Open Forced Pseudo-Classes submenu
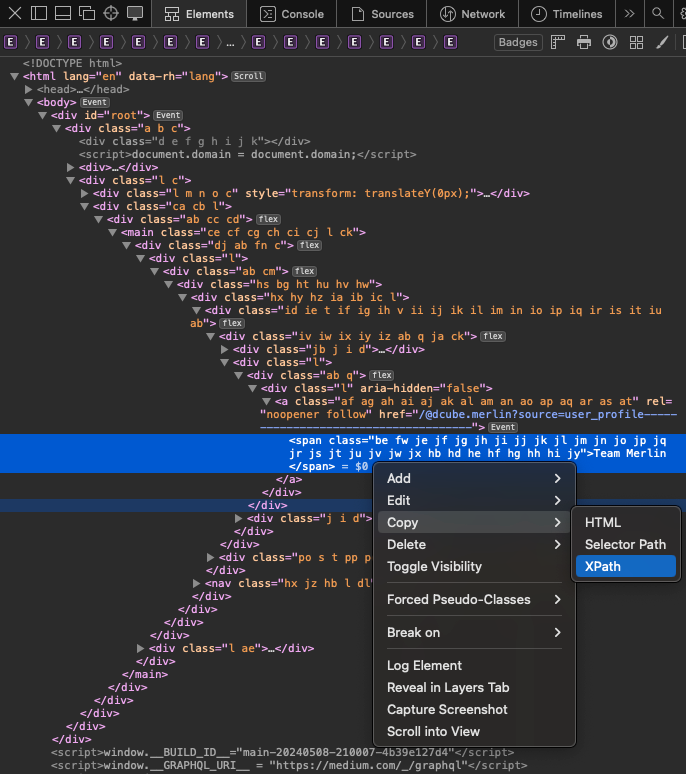The image size is (686, 774). click(474, 599)
